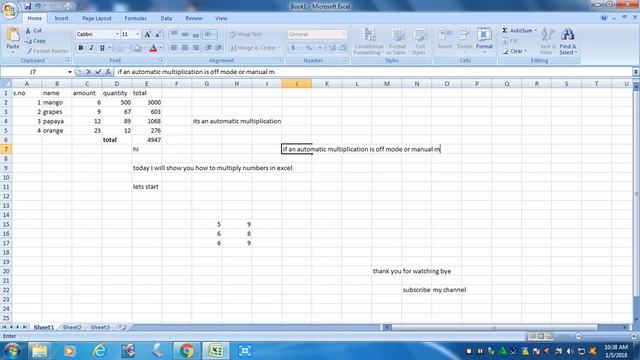Image resolution: width=640 pixels, height=360 pixels.
Task: Open the Fill dropdown in Editing
Action: click(510, 41)
